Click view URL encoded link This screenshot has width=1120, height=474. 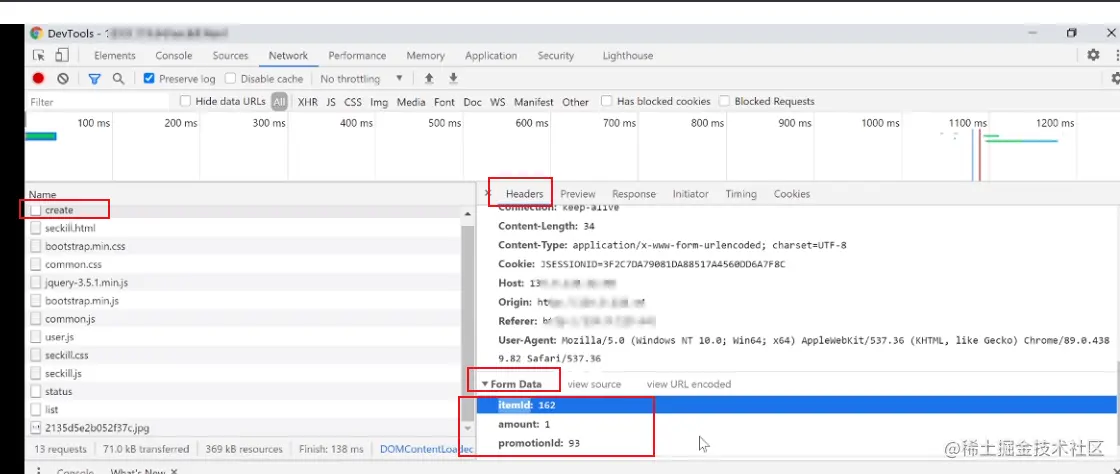click(x=689, y=384)
